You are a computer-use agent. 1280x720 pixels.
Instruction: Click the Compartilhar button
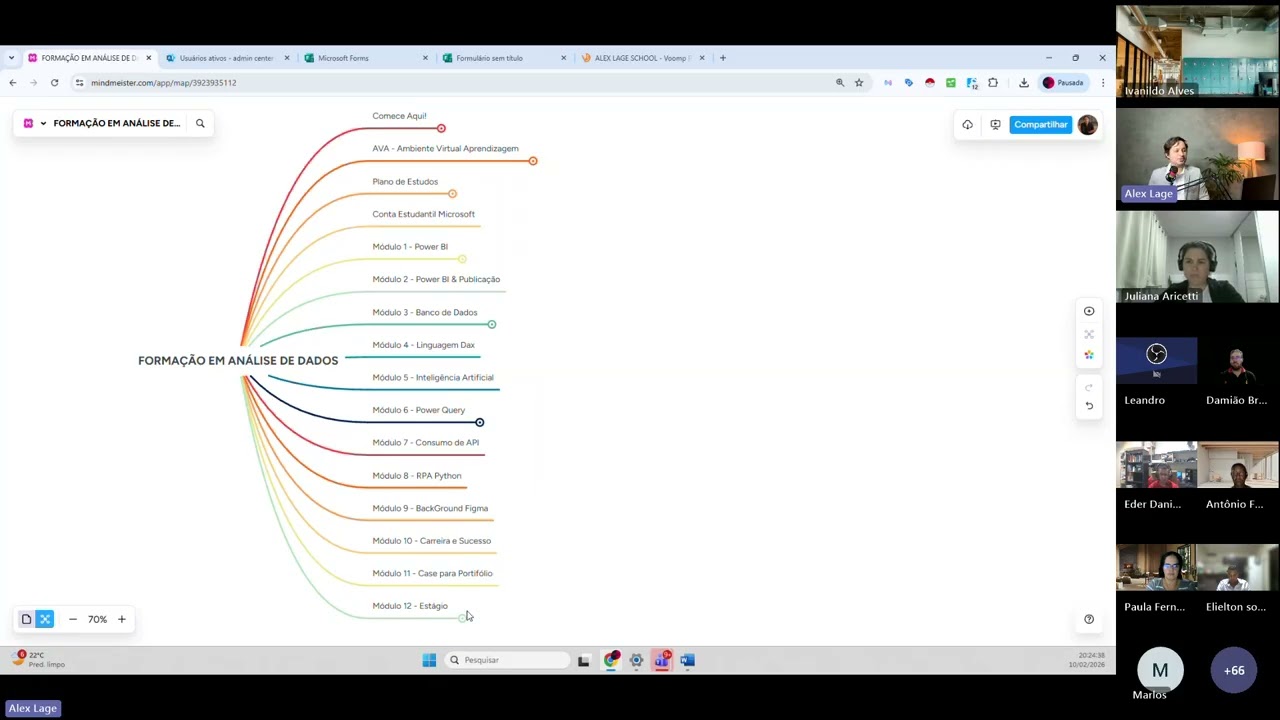click(x=1040, y=125)
